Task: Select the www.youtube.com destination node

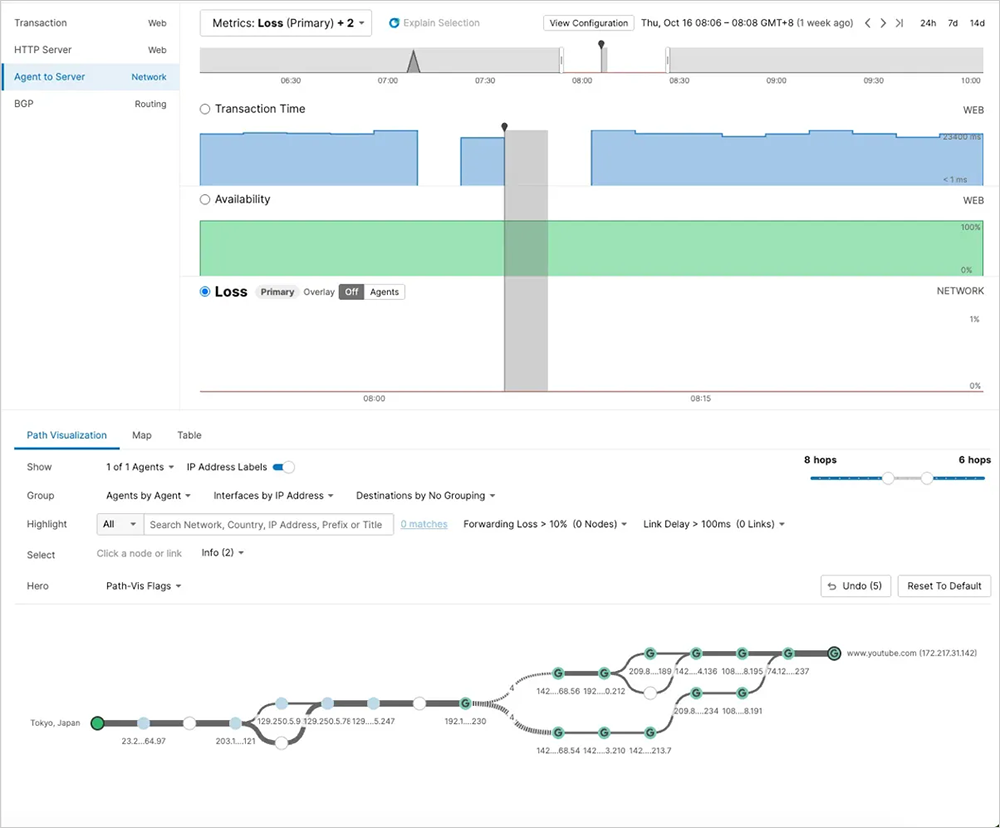Action: pos(835,652)
